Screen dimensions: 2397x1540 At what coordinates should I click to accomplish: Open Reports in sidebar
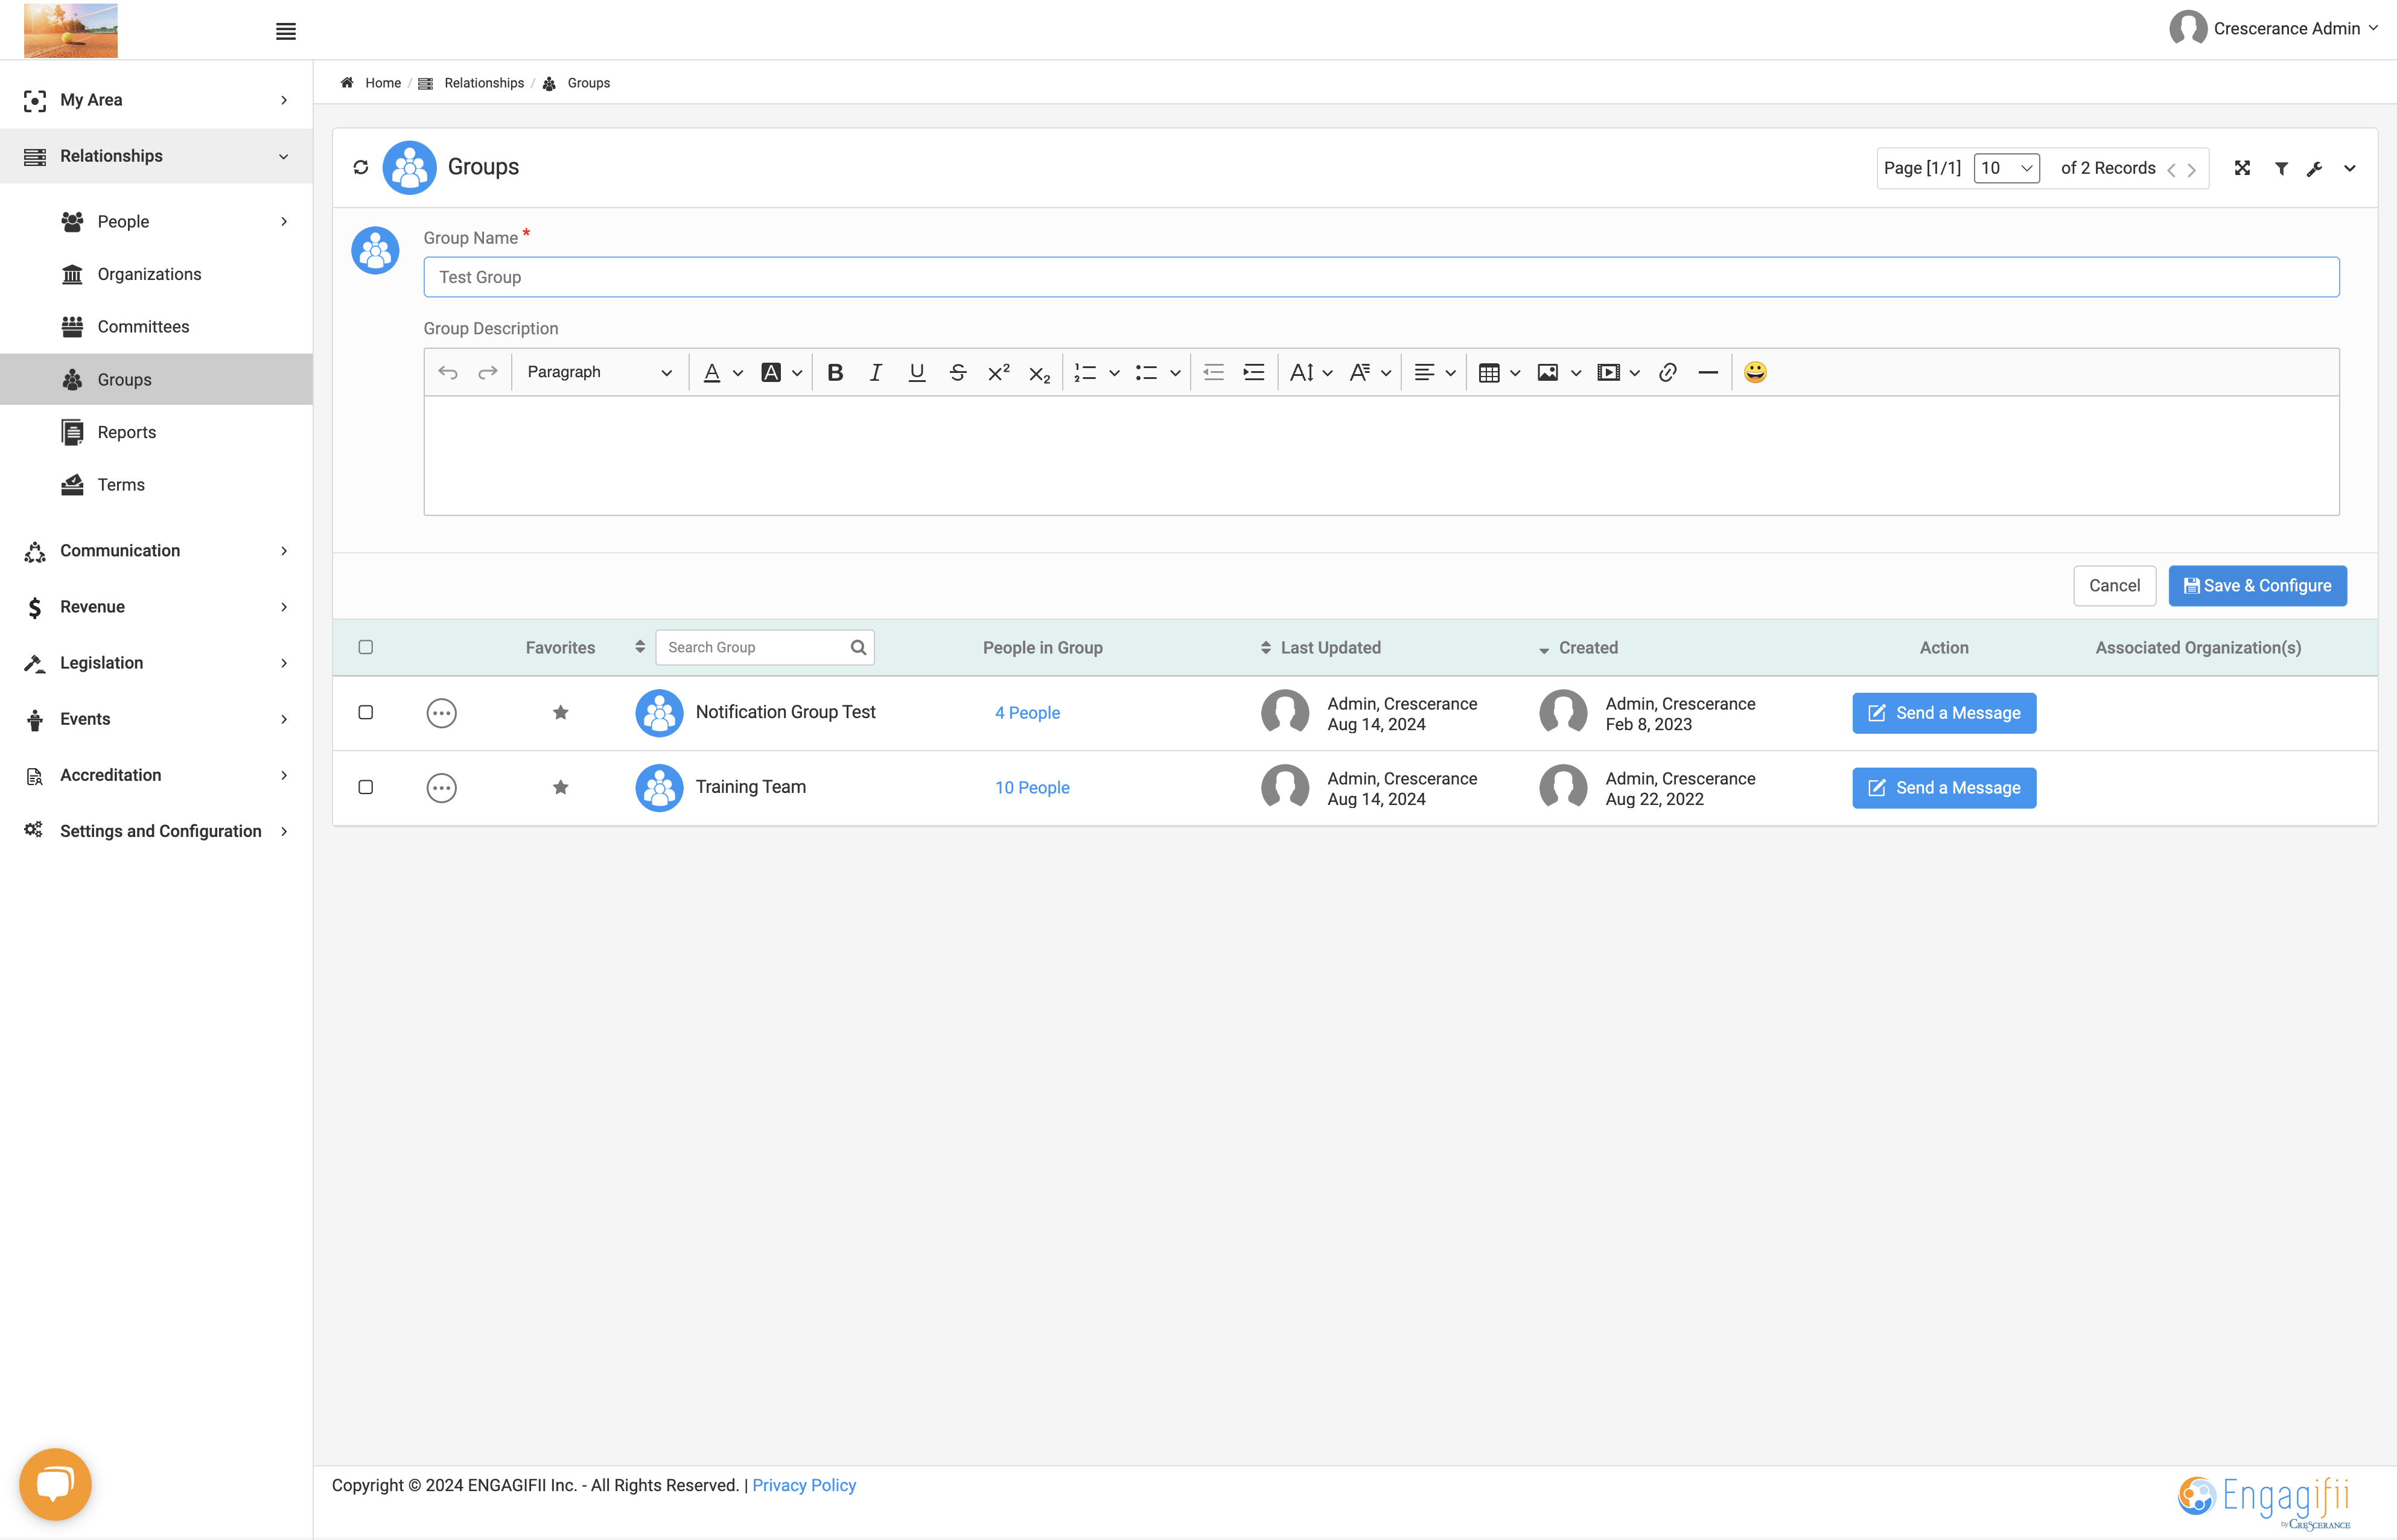point(126,432)
